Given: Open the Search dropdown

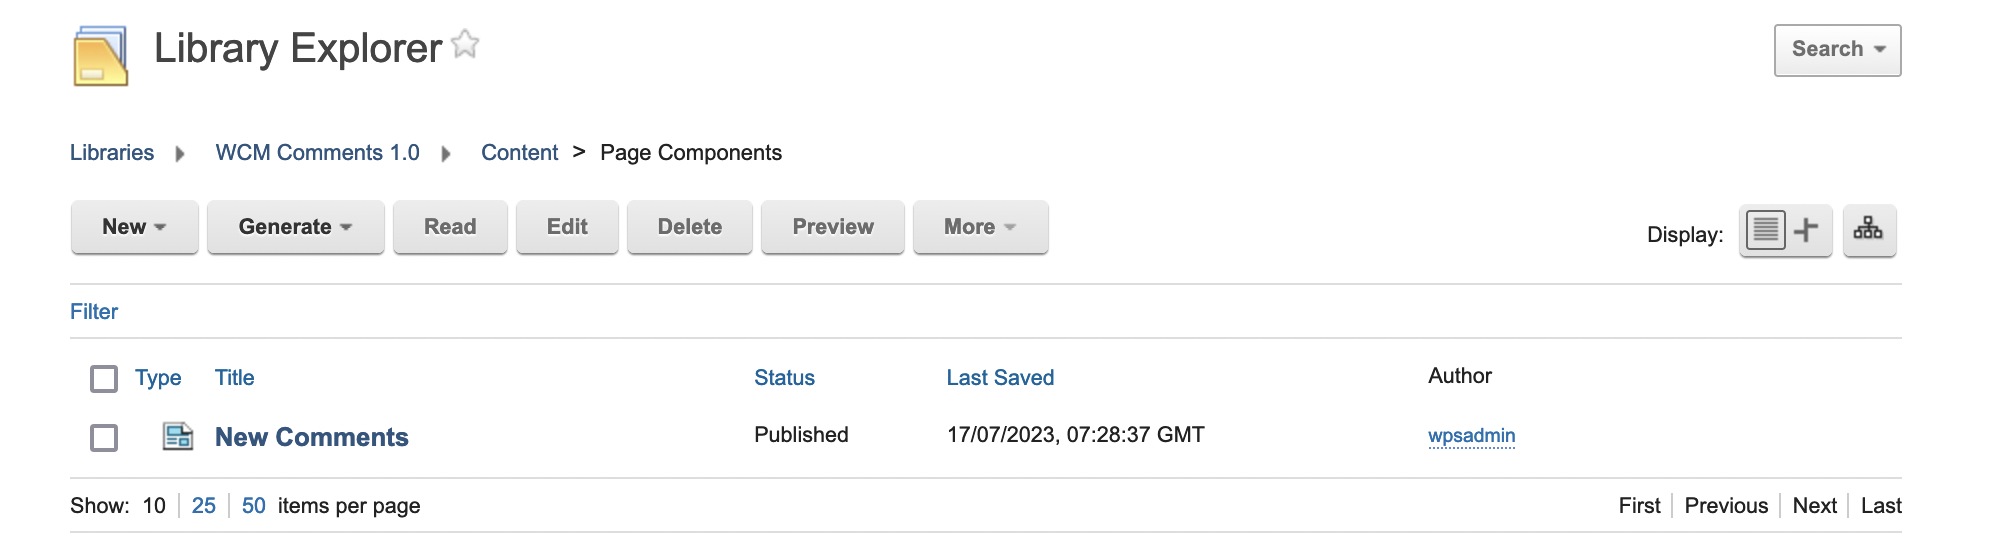Looking at the screenshot, I should (x=1837, y=50).
